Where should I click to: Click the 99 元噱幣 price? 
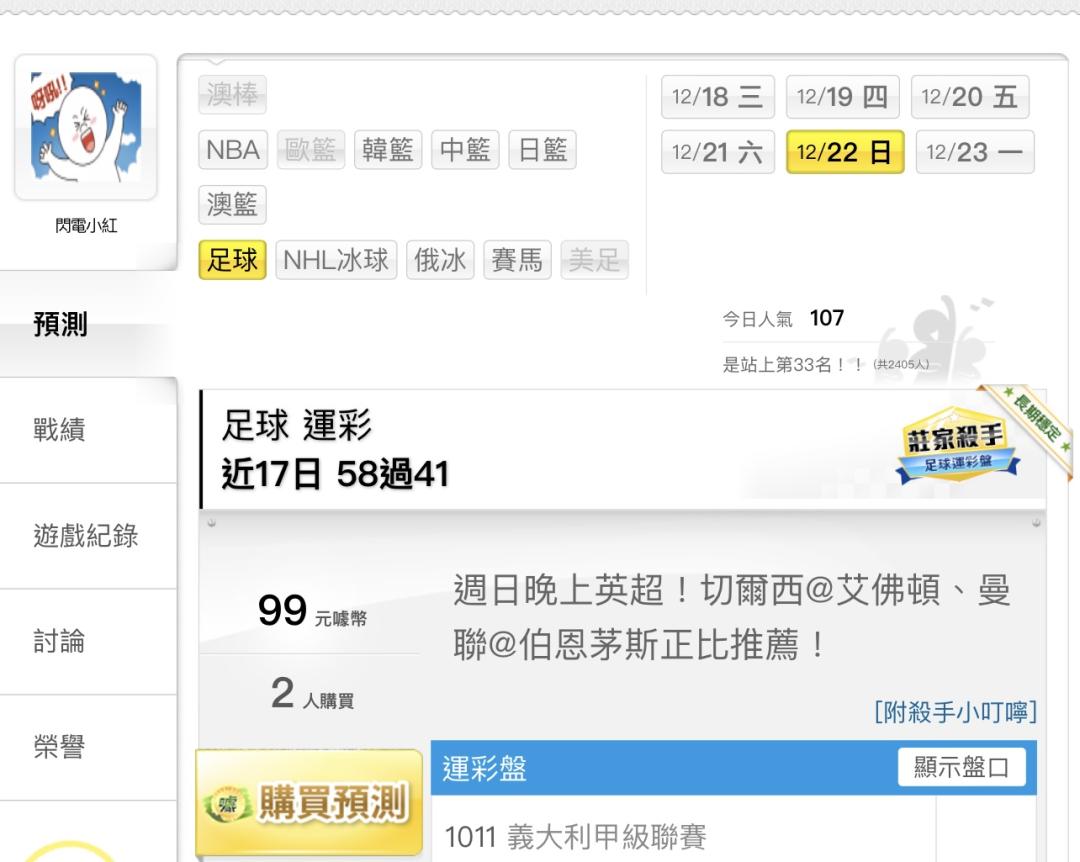pos(312,611)
